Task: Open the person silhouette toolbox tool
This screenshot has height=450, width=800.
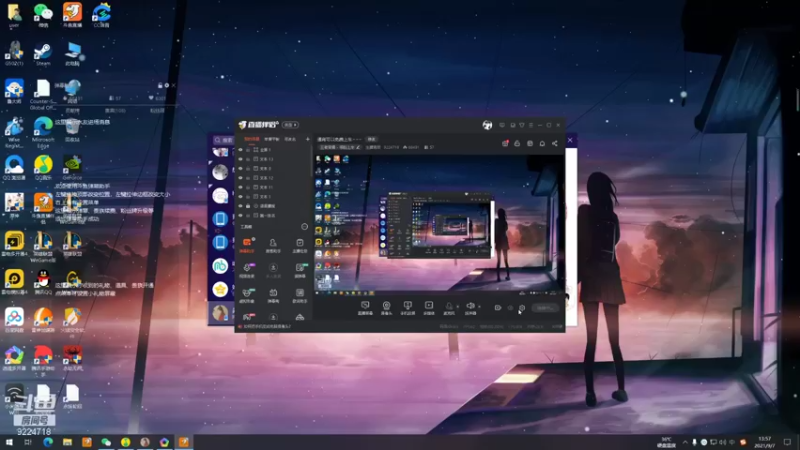Action: click(x=273, y=245)
